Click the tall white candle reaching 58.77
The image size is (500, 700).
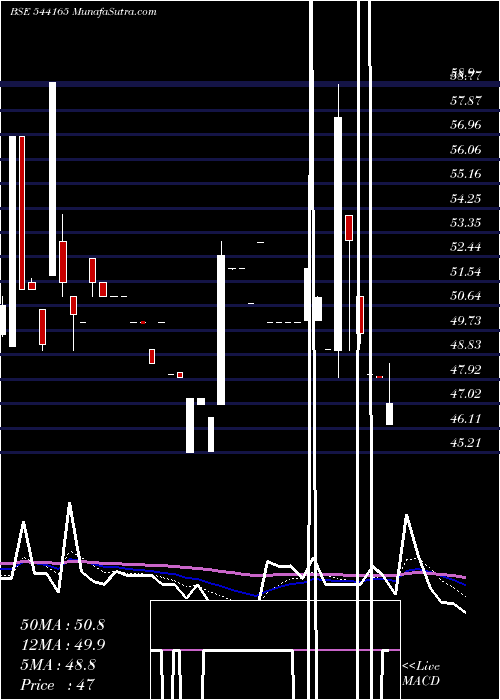coord(53,179)
